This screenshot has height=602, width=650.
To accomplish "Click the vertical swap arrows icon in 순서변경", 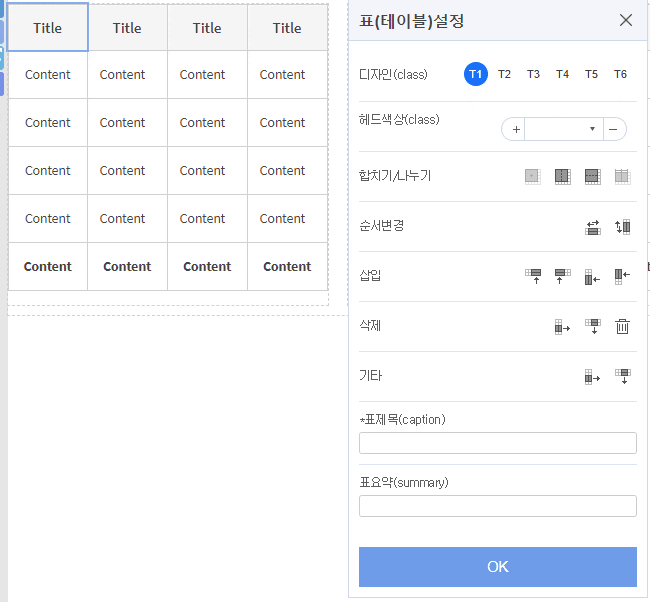I will pyautogui.click(x=622, y=227).
